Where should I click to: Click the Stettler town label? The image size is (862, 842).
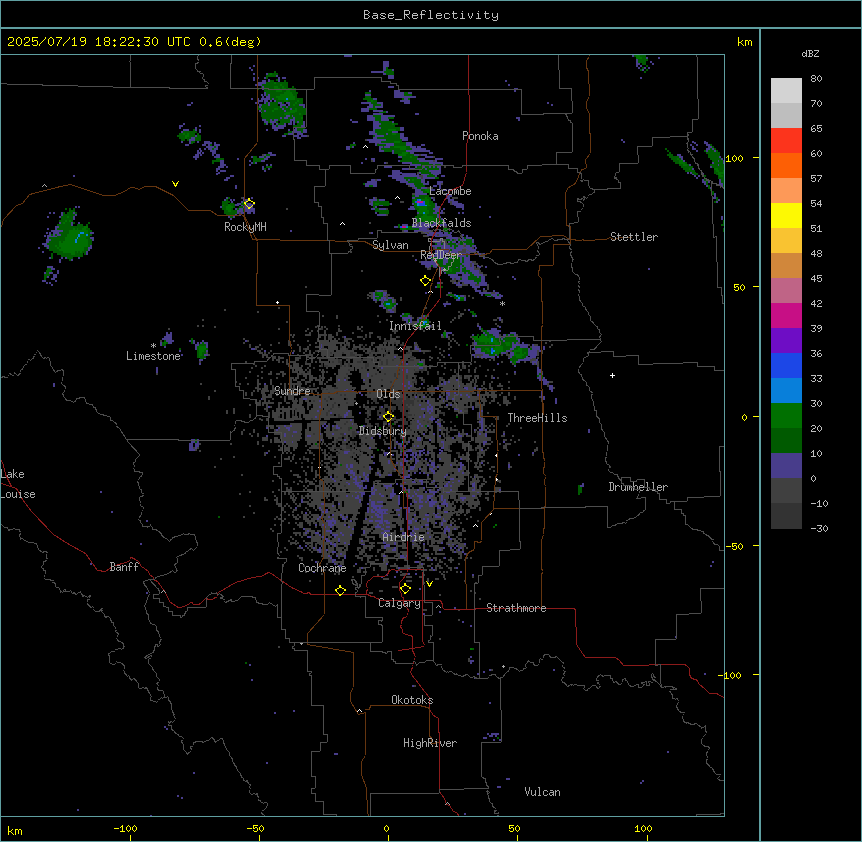pyautogui.click(x=634, y=237)
